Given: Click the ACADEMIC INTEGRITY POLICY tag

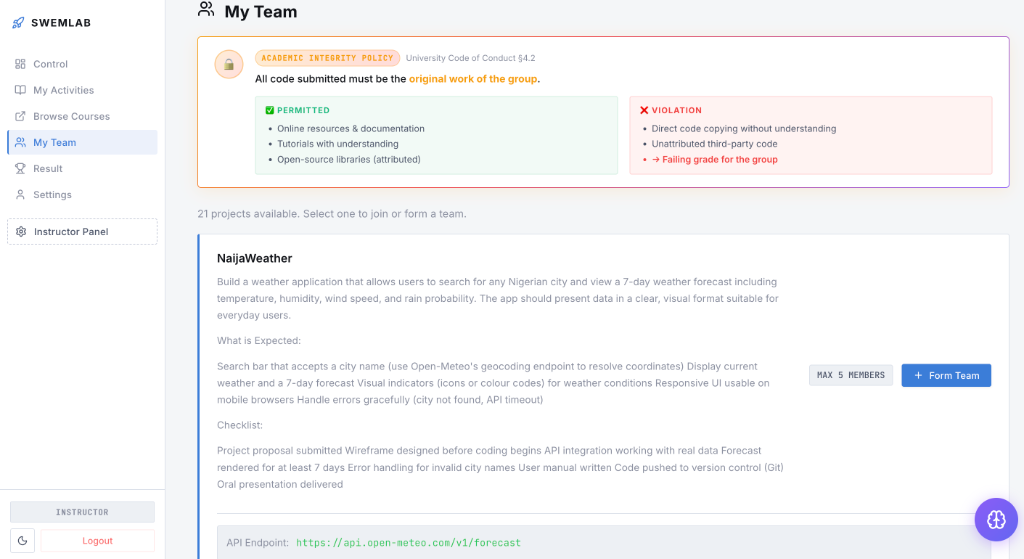Looking at the screenshot, I should coord(327,58).
